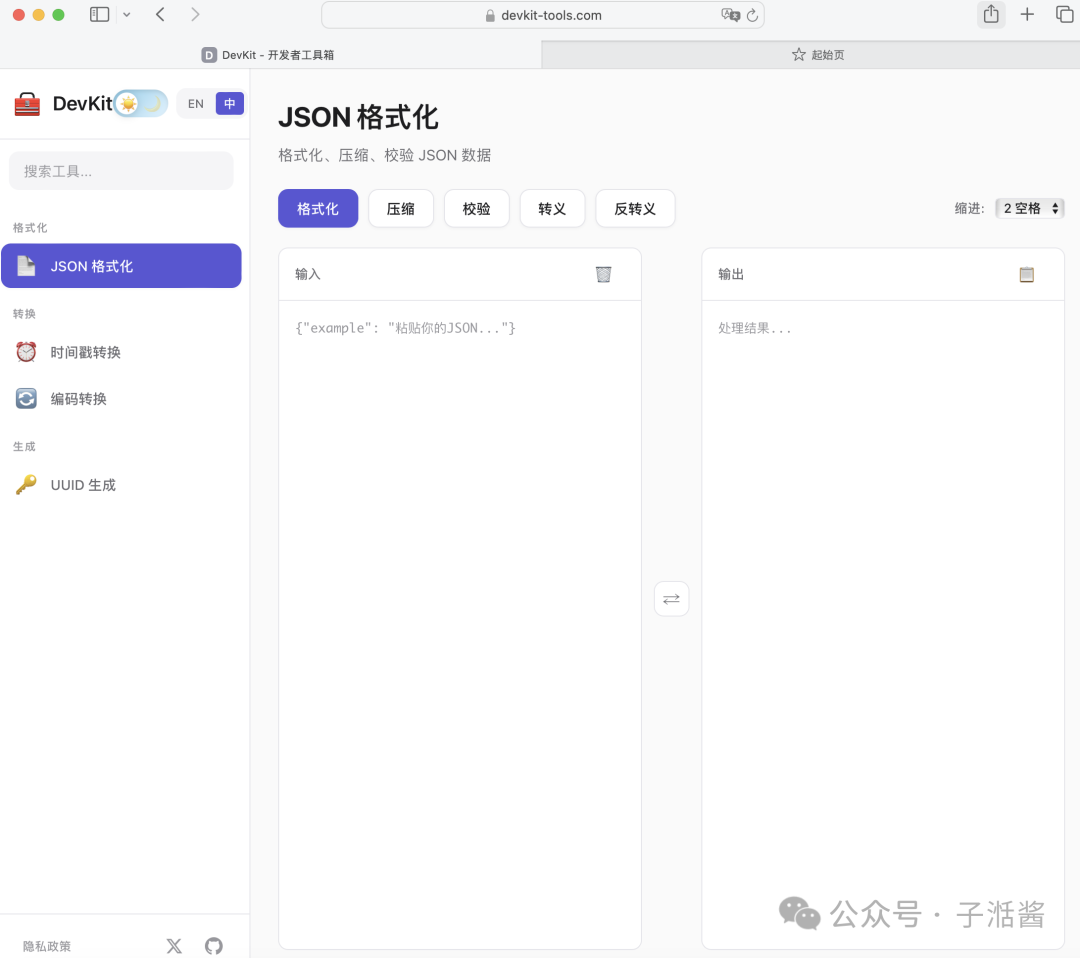
Task: Swap input and output with the arrows icon
Action: (671, 598)
